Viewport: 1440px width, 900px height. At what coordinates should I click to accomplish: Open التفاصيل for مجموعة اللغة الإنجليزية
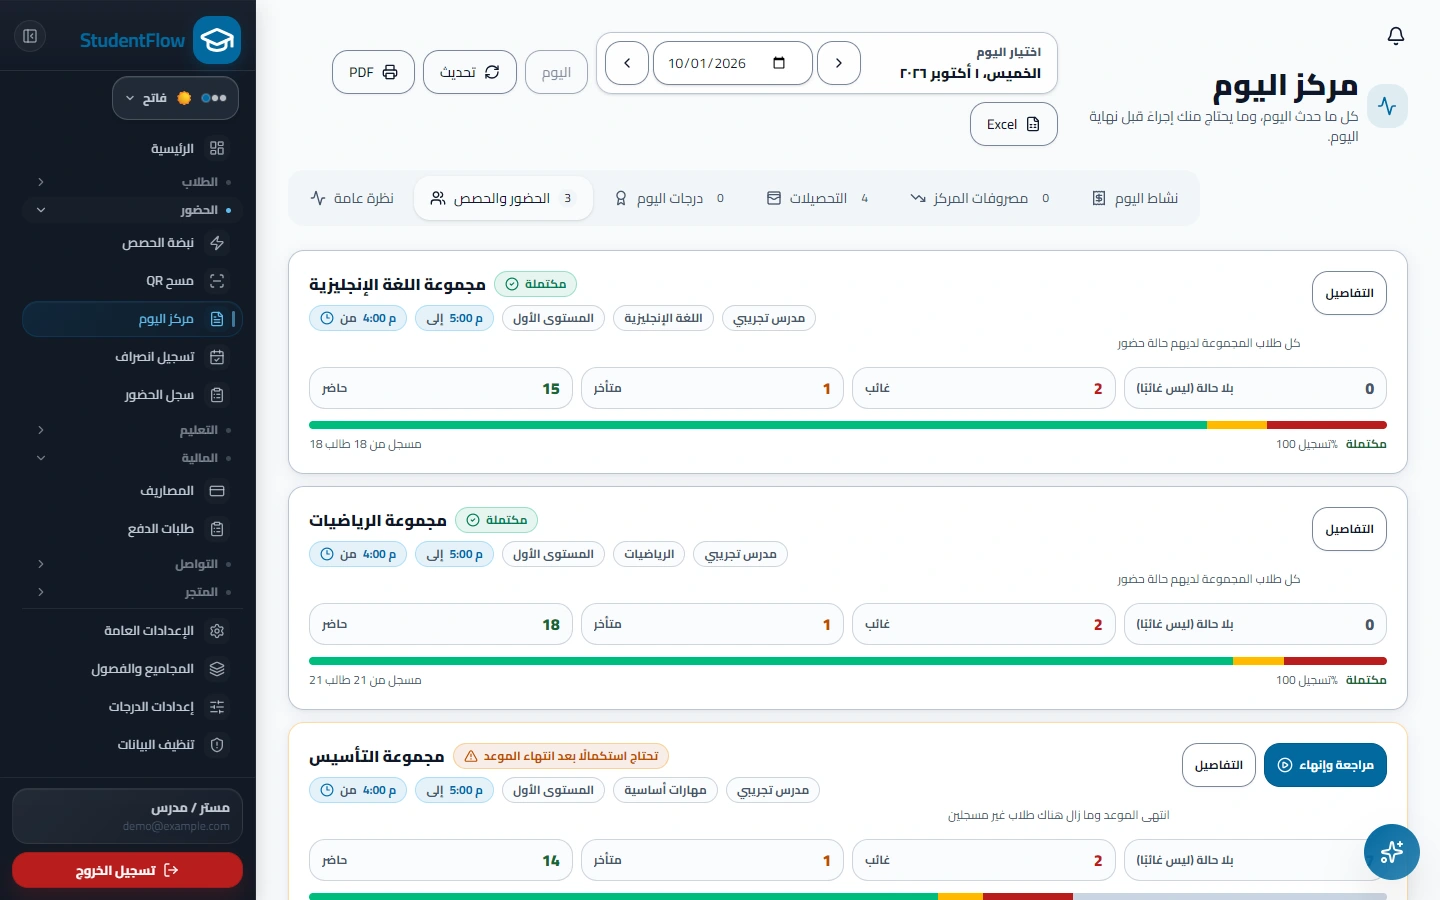[x=1349, y=293]
